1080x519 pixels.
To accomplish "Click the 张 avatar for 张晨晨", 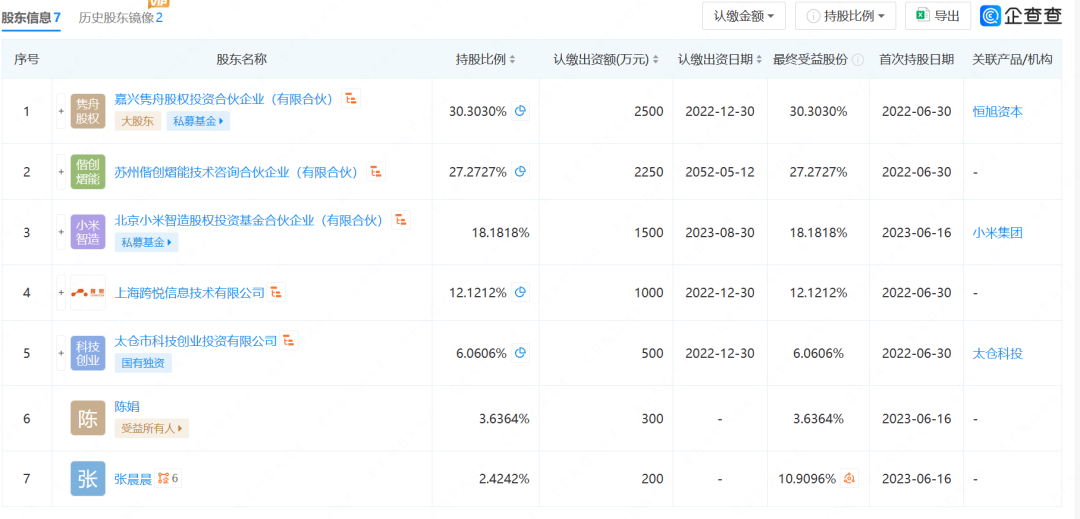I will pyautogui.click(x=88, y=479).
